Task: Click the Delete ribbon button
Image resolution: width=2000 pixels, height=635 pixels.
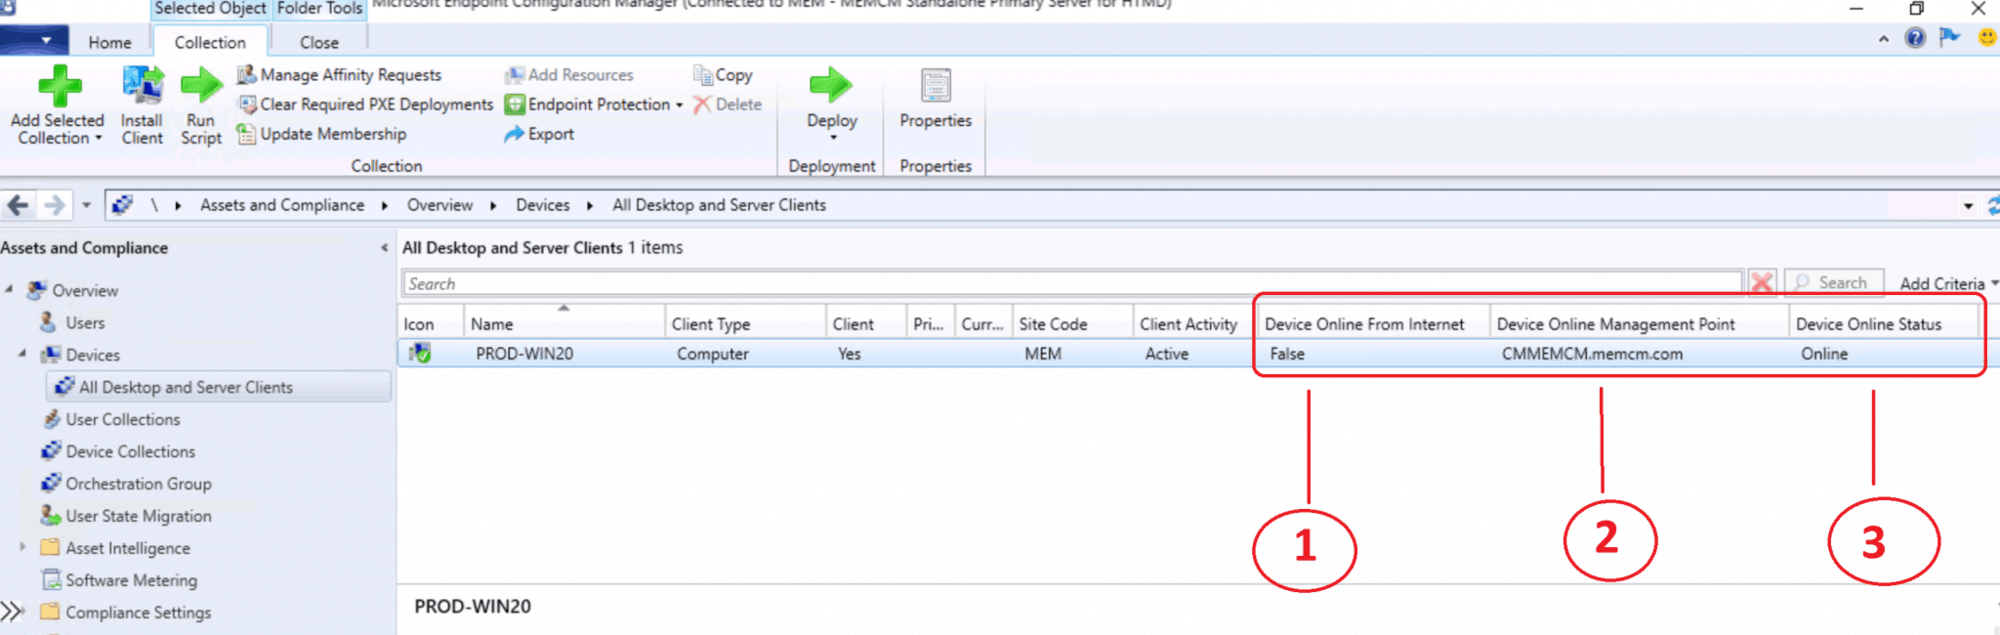Action: point(727,104)
